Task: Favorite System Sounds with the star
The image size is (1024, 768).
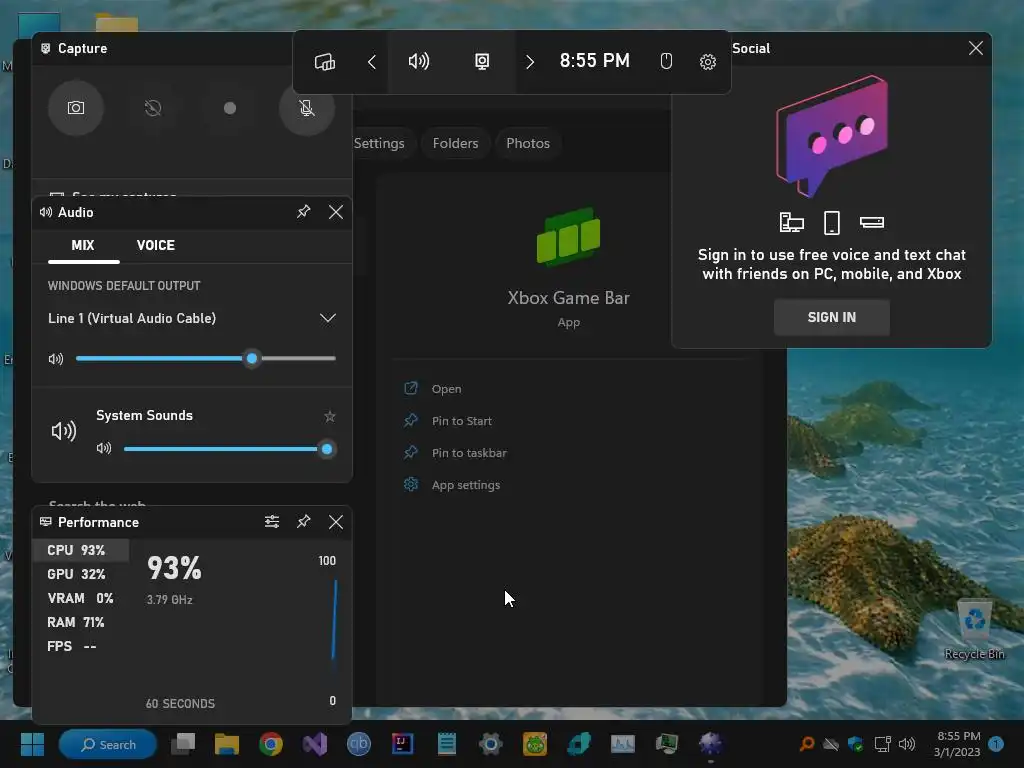Action: (330, 416)
